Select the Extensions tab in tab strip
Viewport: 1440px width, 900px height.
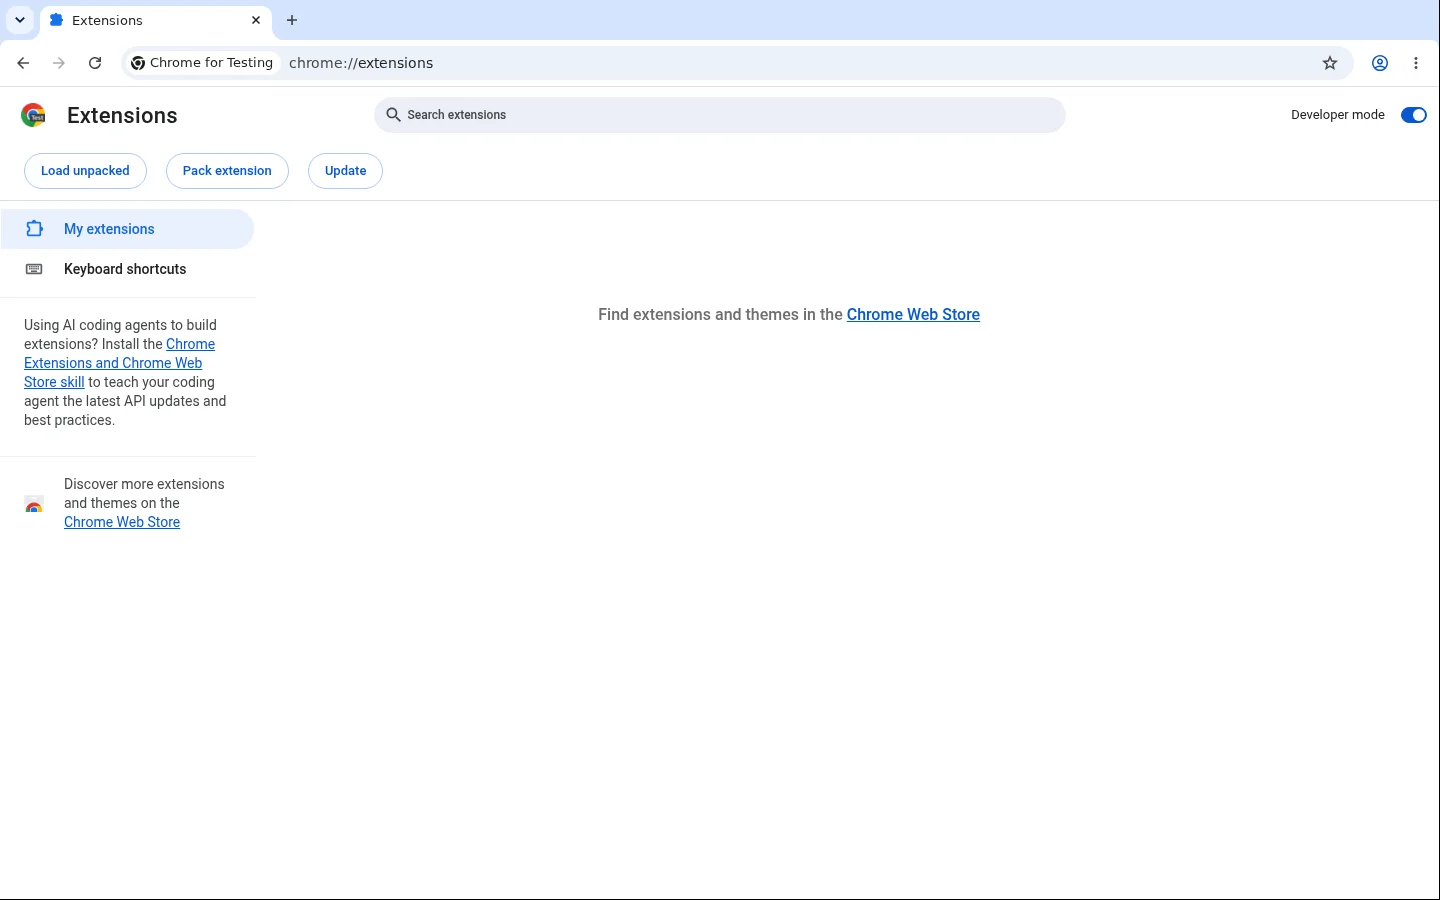156,20
